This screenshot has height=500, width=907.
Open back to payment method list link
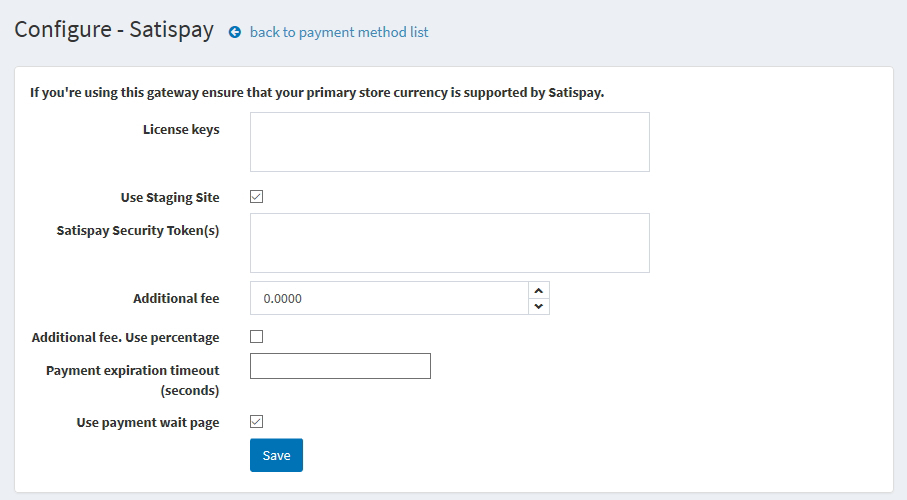pos(339,32)
